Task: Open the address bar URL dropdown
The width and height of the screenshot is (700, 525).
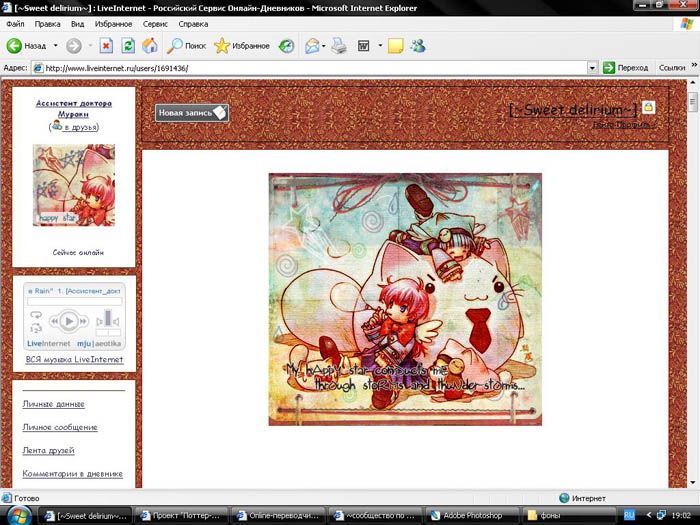Action: [592, 68]
